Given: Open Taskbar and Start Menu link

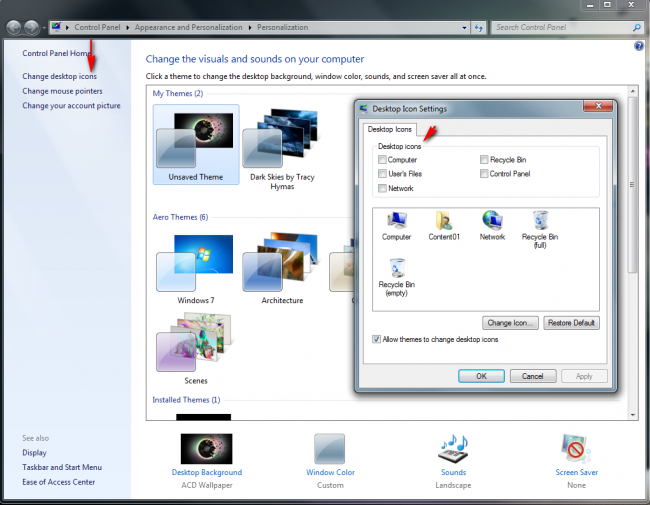Looking at the screenshot, I should [x=62, y=467].
